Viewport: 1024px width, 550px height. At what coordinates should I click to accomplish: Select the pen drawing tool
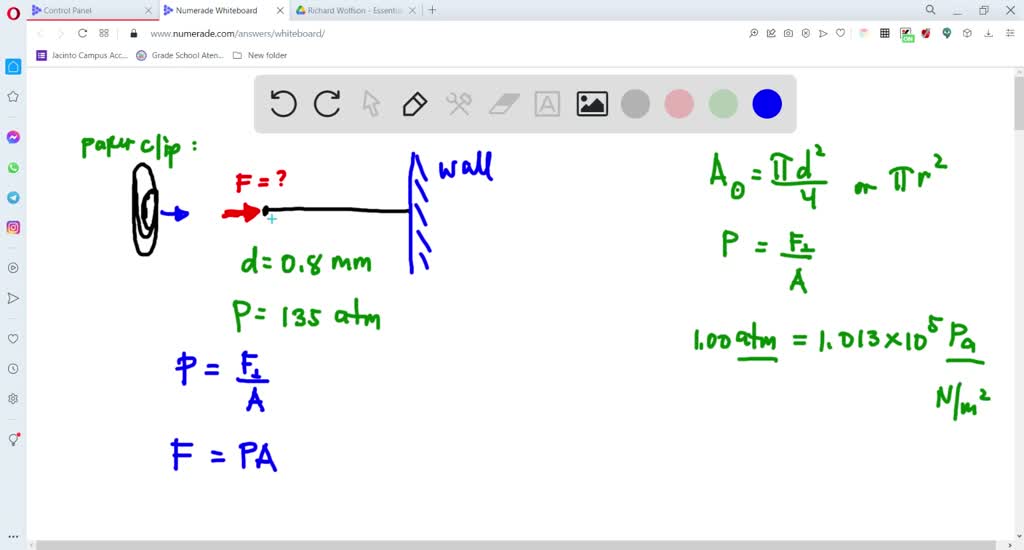pos(415,104)
